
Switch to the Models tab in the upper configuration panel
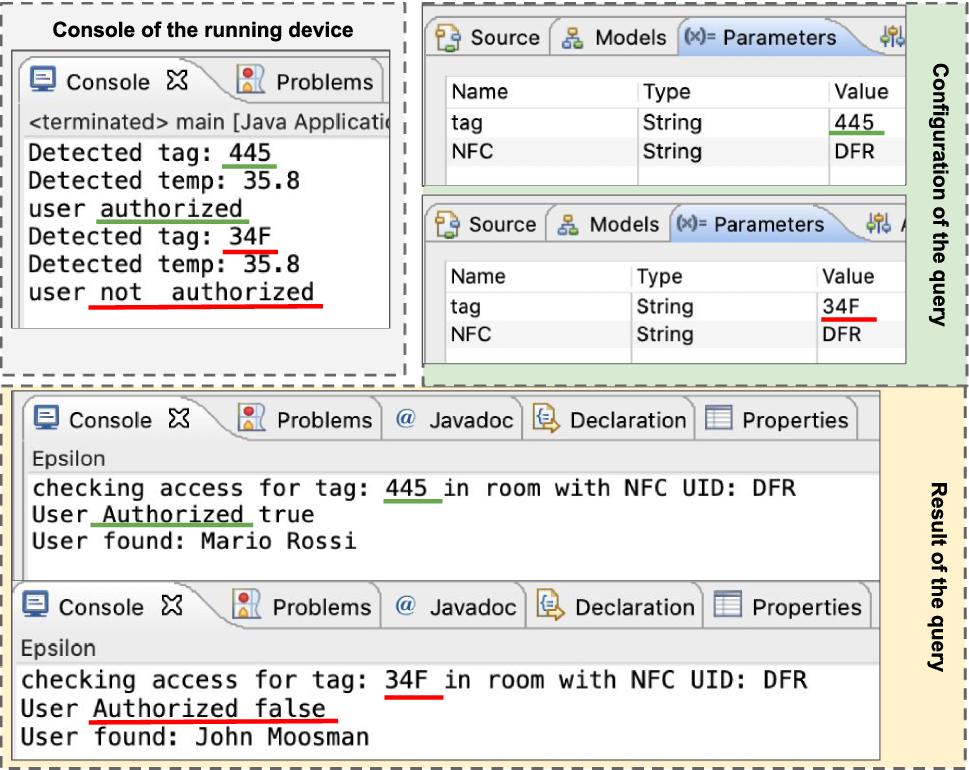pyautogui.click(x=614, y=38)
